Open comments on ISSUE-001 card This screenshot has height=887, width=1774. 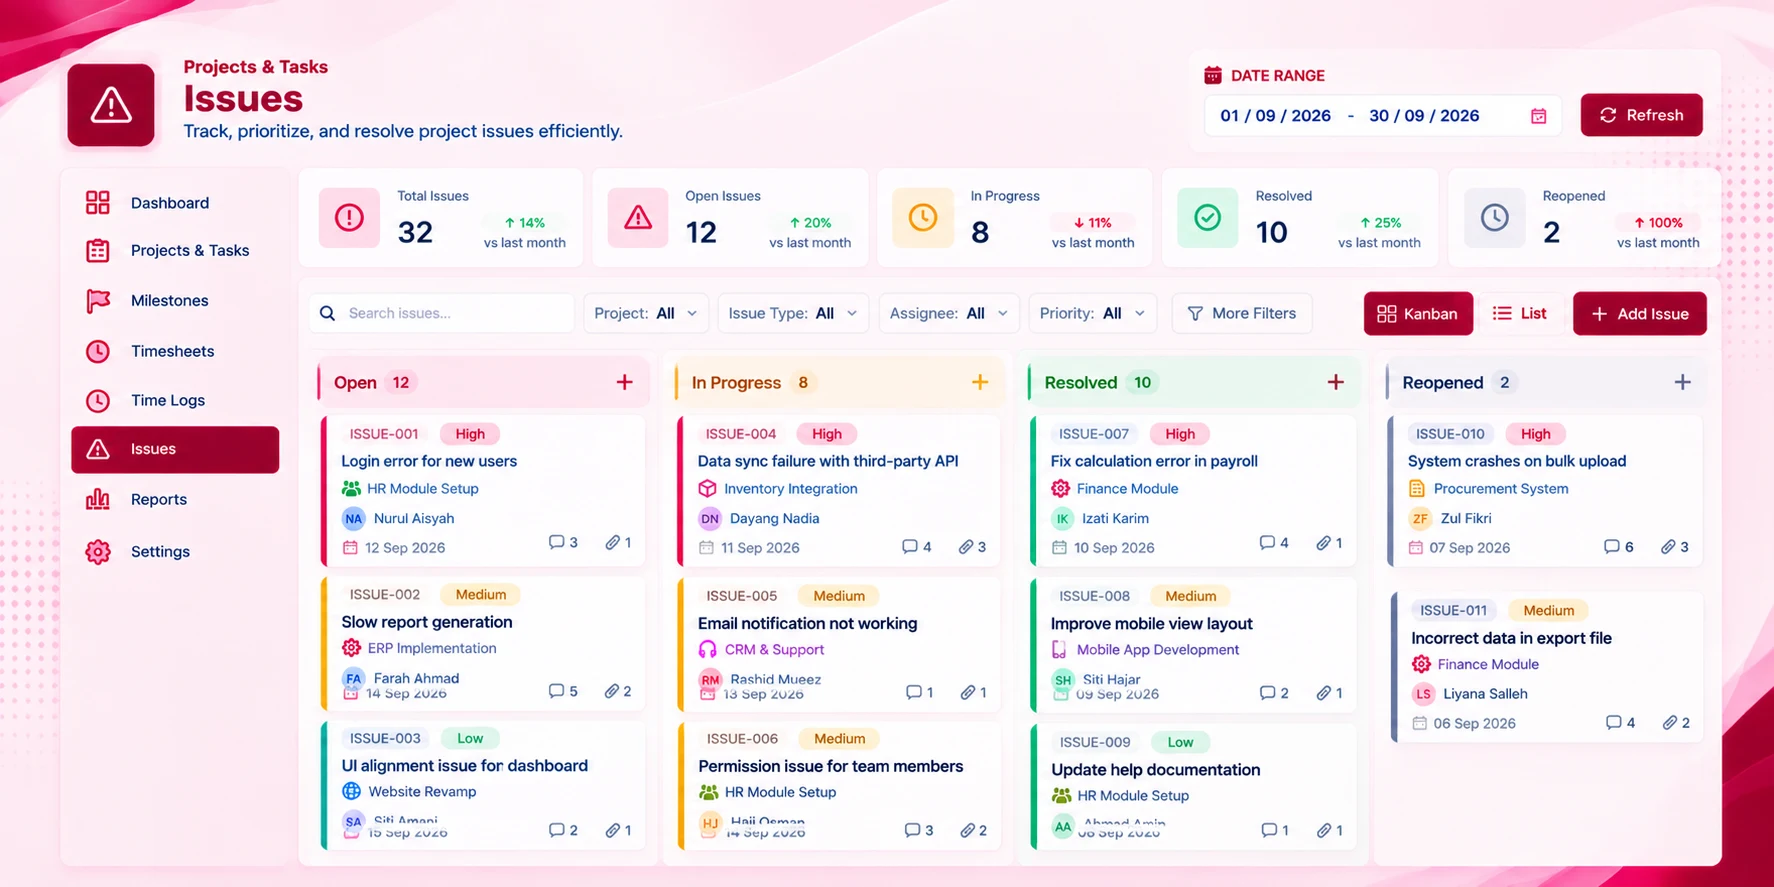tap(563, 542)
